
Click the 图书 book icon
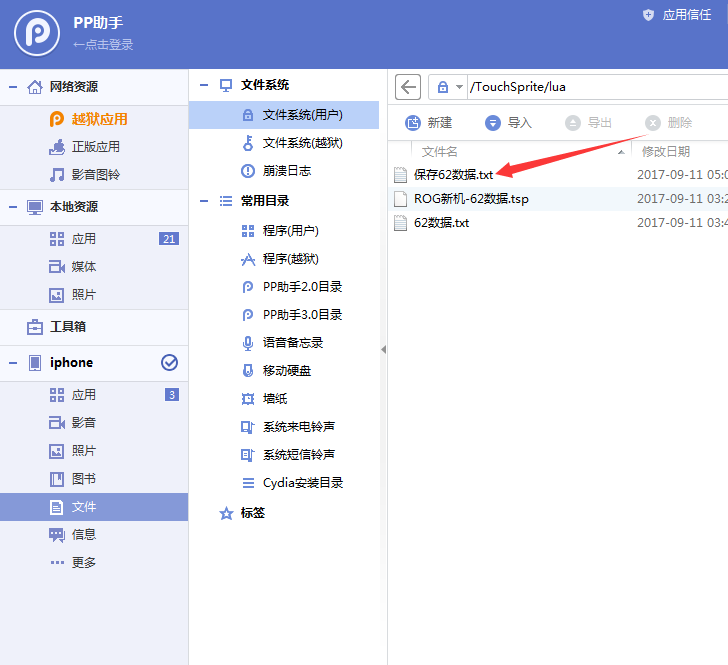(57, 479)
